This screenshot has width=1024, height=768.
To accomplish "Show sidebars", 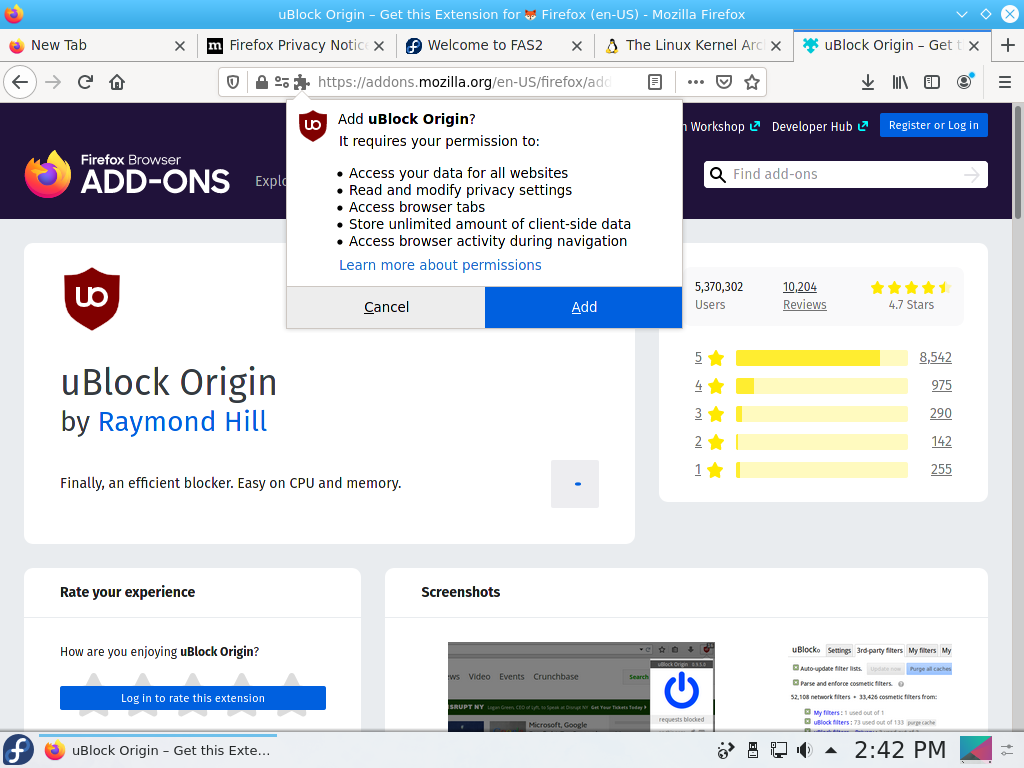I will click(x=932, y=82).
